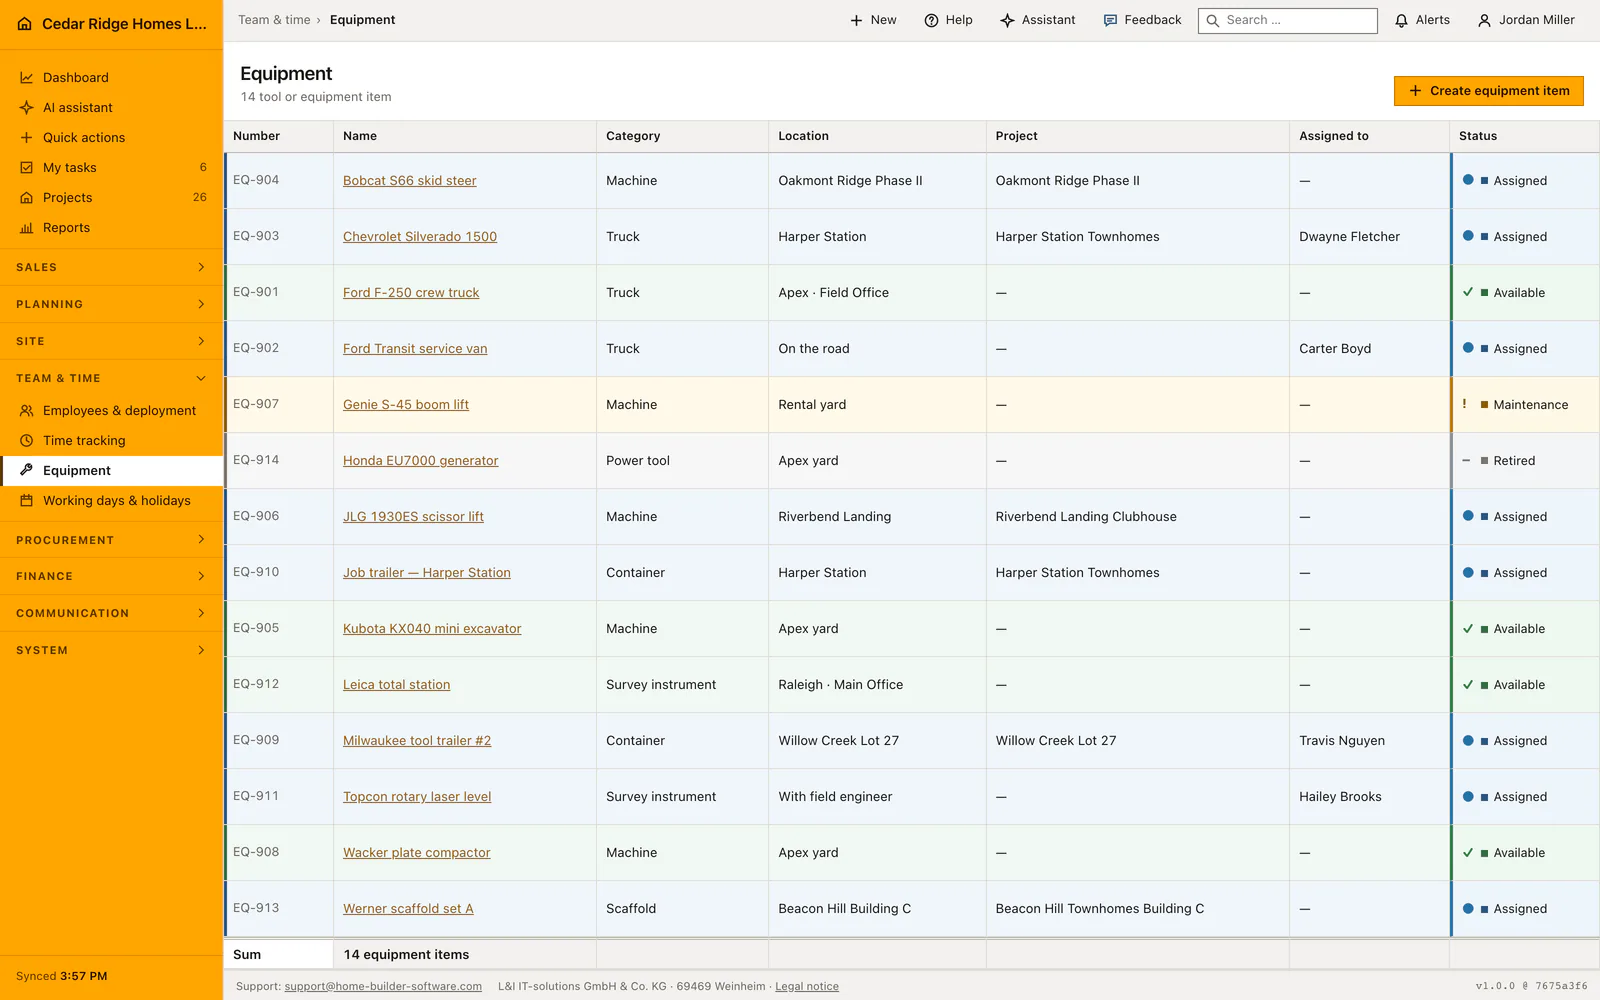
Task: Click the Time tracking clock icon
Action: pyautogui.click(x=27, y=441)
